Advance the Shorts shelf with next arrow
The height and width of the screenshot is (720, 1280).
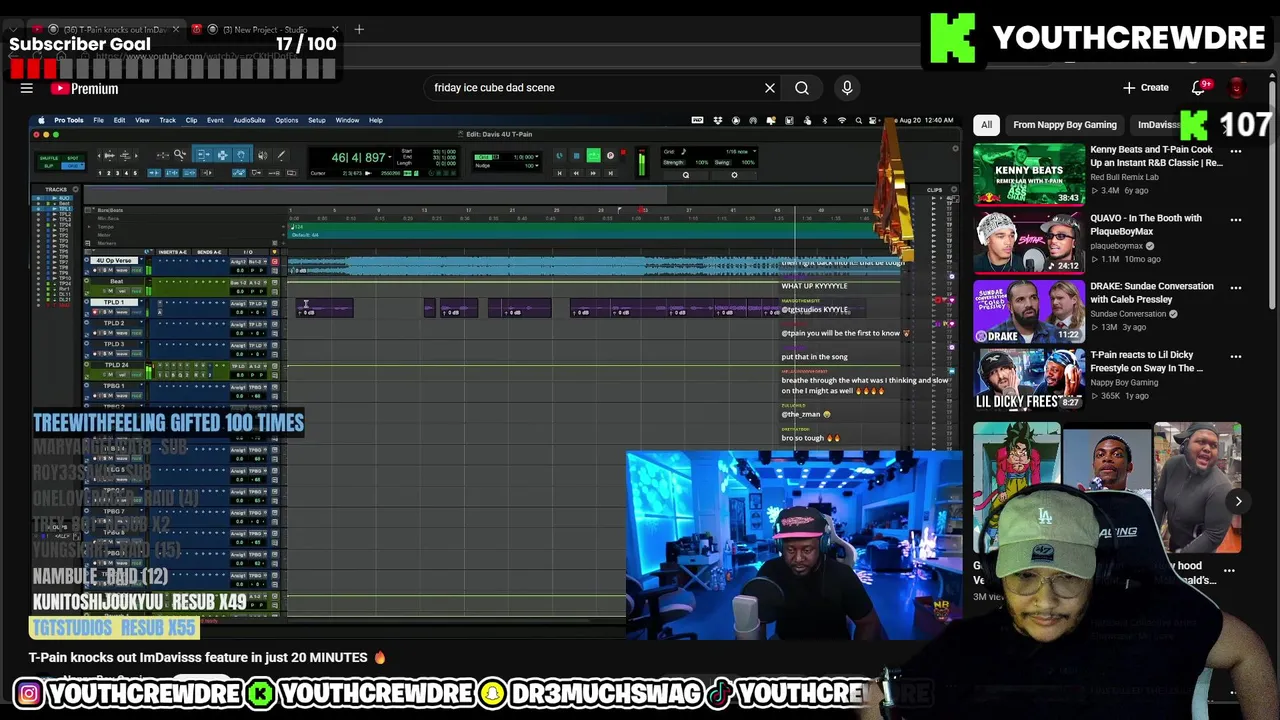[x=1238, y=502]
